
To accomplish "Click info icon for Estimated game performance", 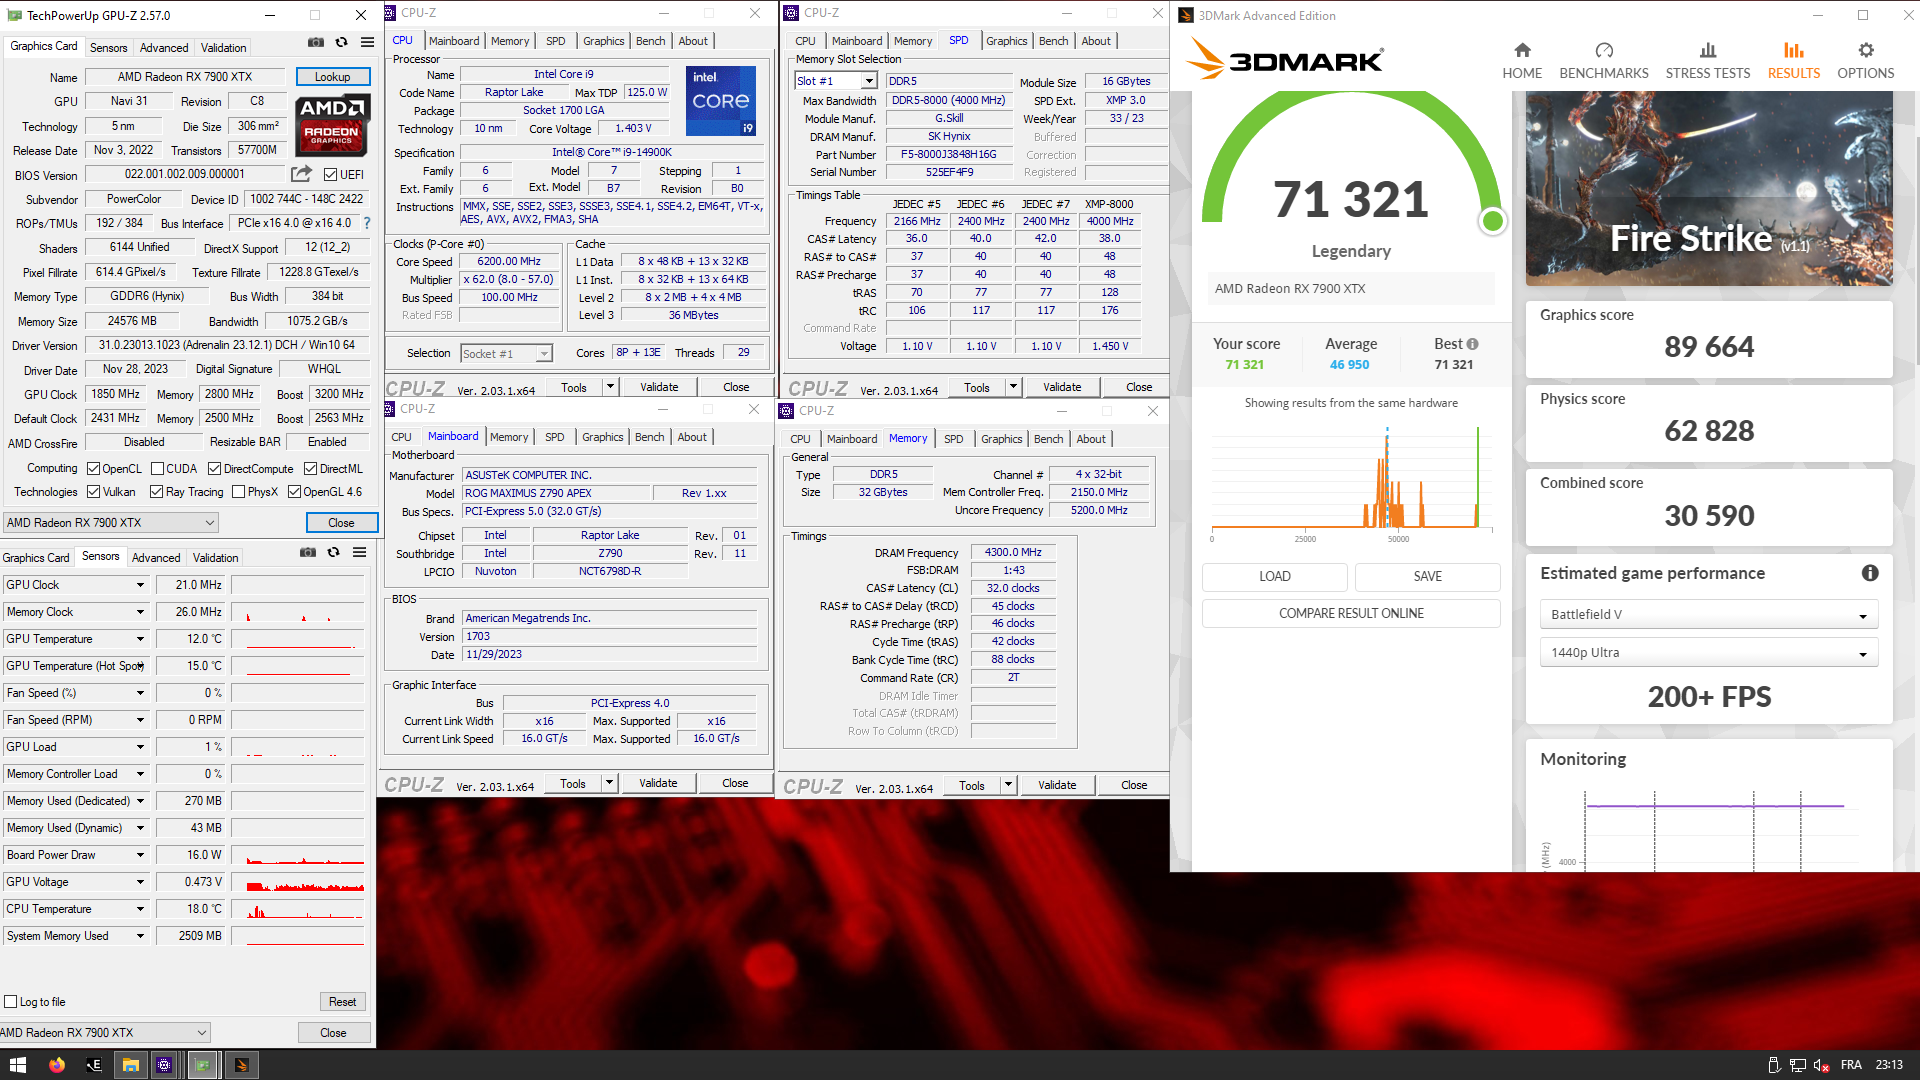I will (1870, 573).
